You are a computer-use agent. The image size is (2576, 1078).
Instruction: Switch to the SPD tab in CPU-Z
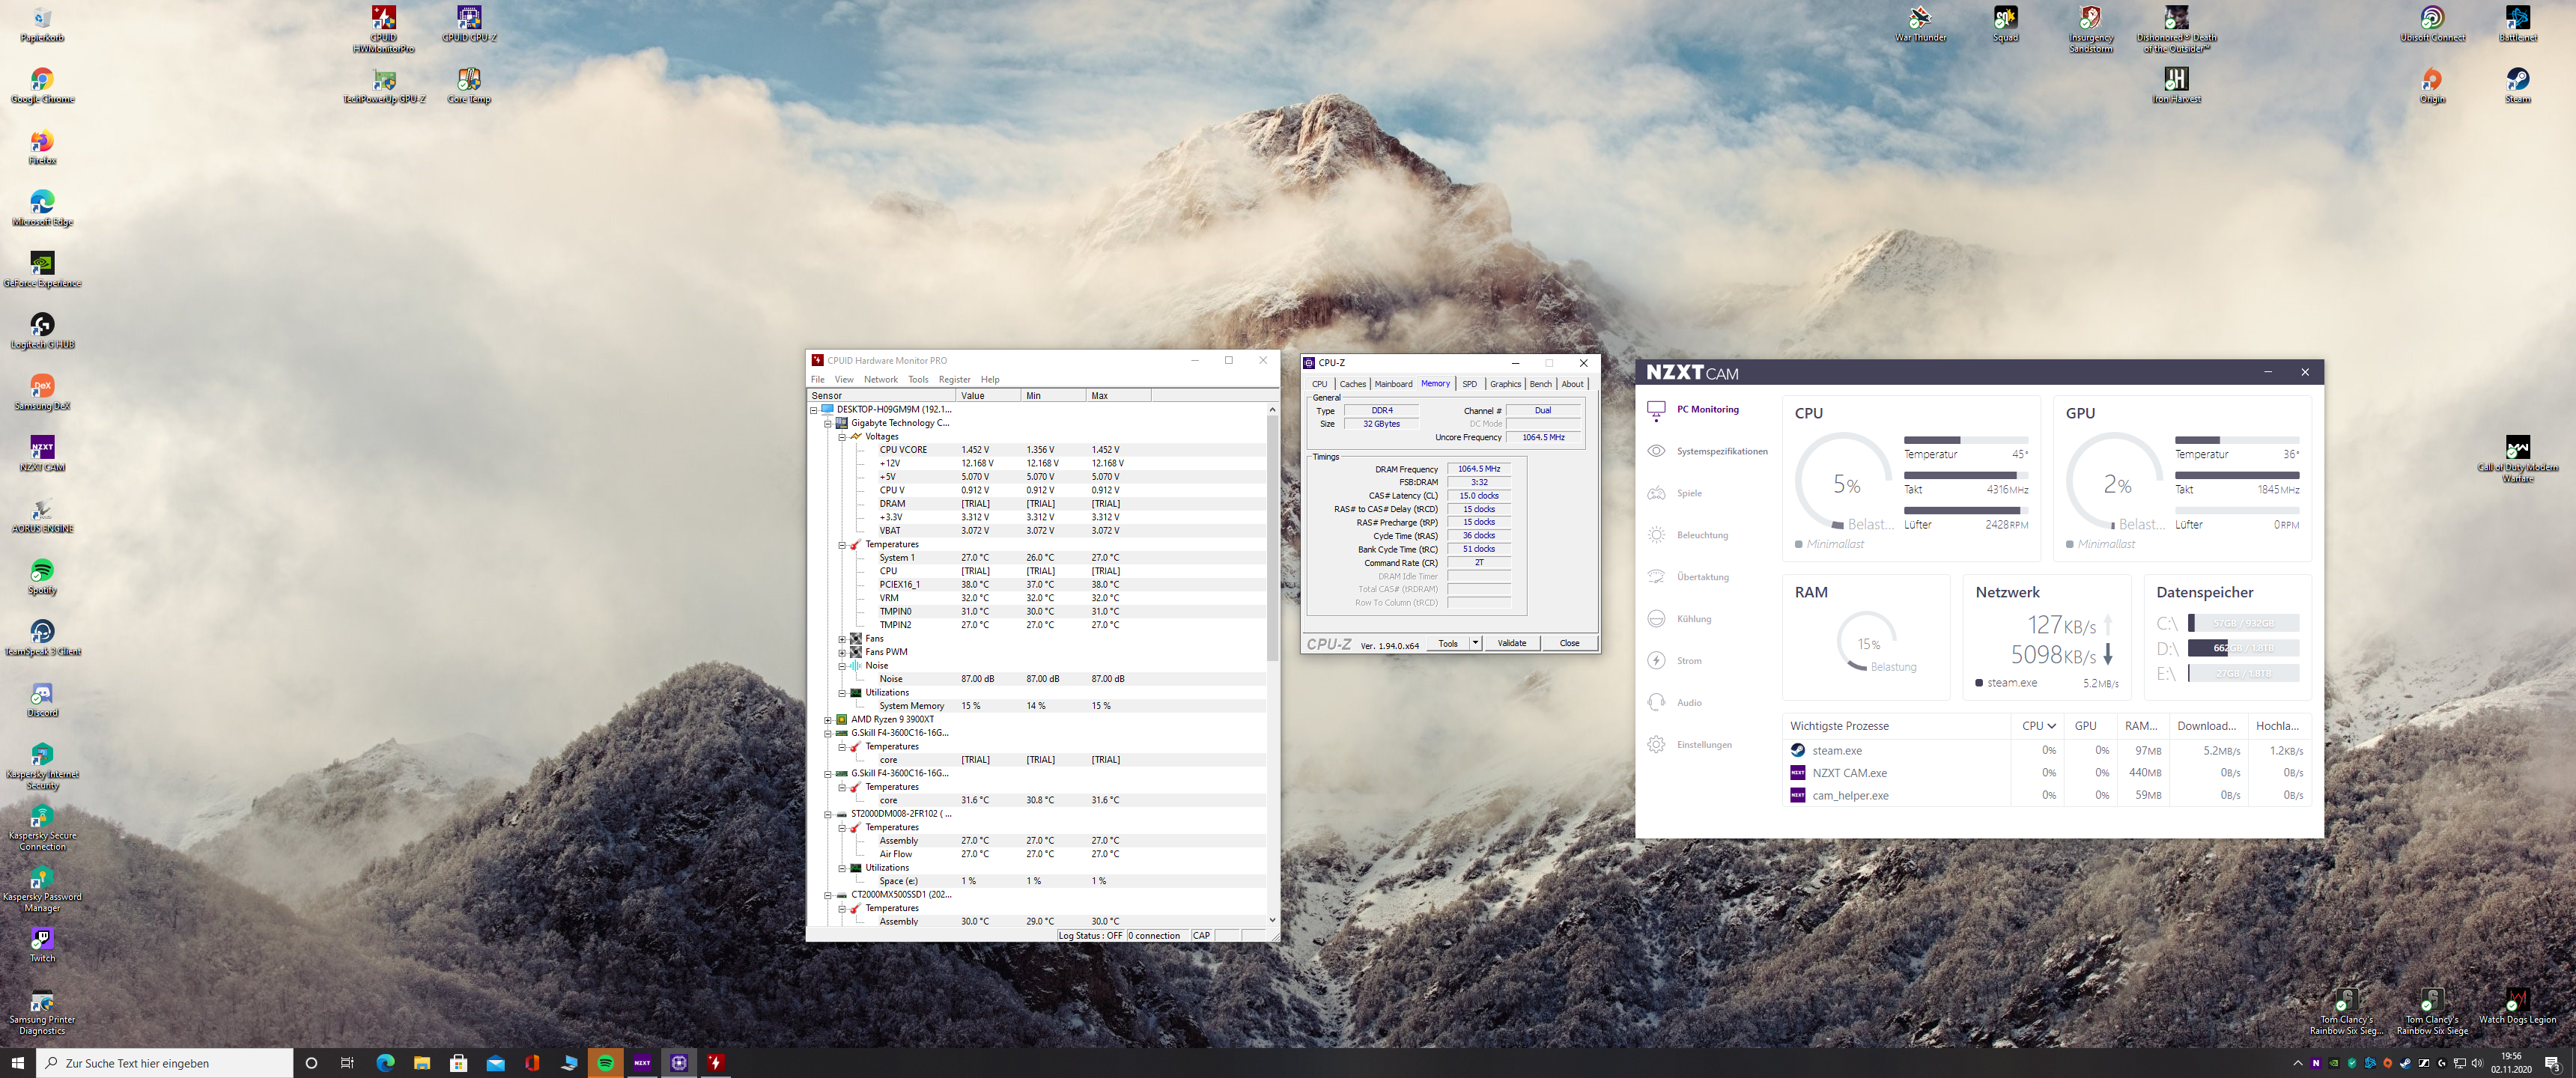pos(1469,384)
